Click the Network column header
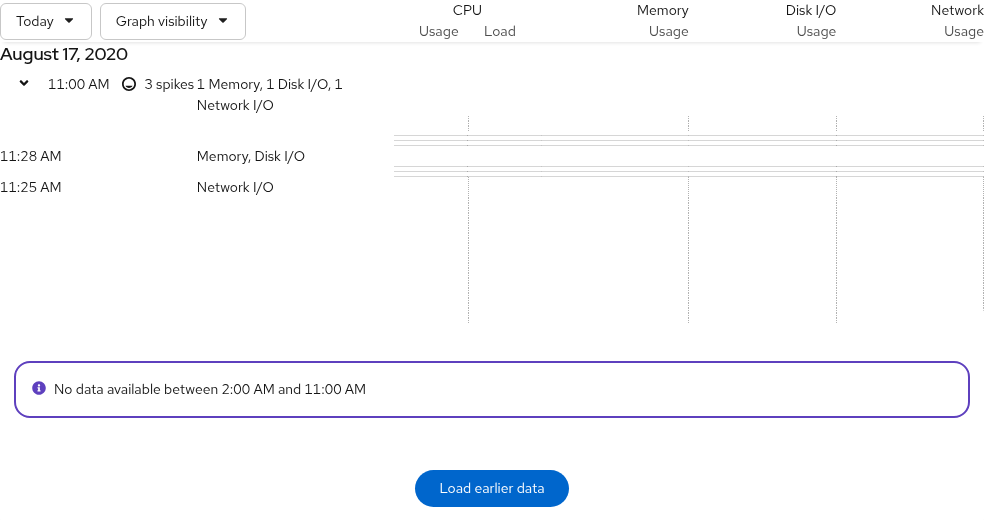Image resolution: width=984 pixels, height=520 pixels. tap(957, 10)
